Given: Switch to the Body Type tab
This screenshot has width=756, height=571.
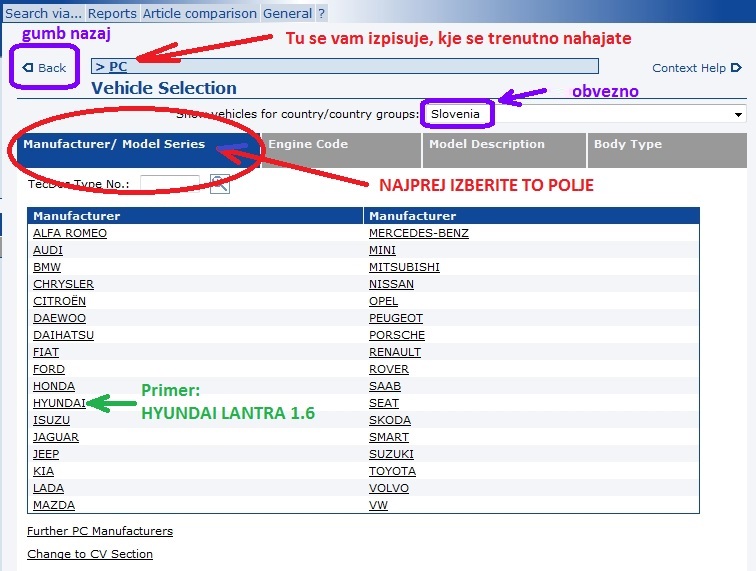Looking at the screenshot, I should point(667,150).
